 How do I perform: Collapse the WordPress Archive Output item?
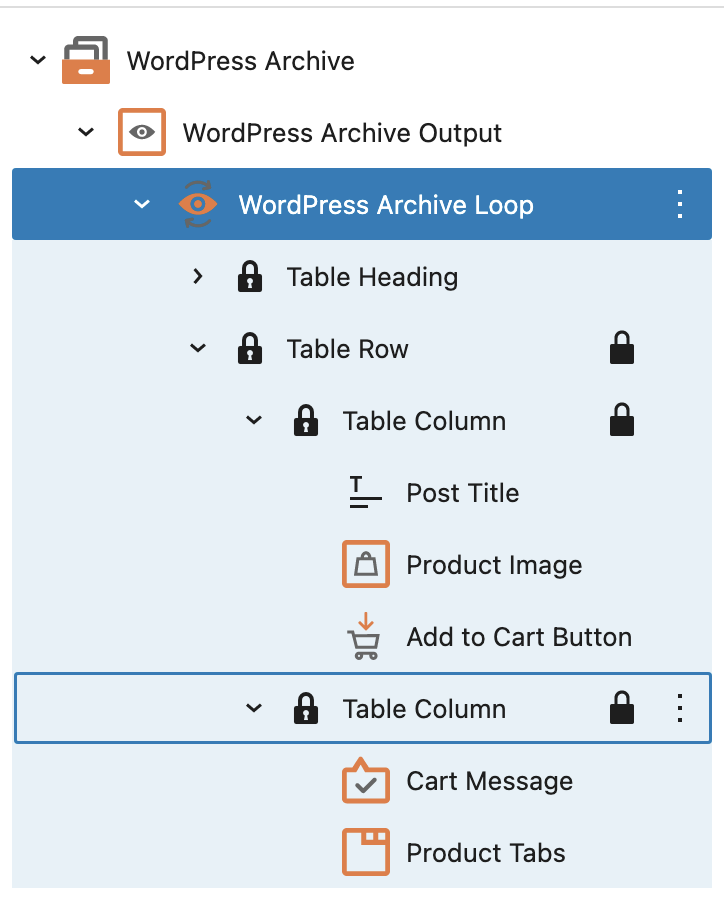pyautogui.click(x=86, y=132)
